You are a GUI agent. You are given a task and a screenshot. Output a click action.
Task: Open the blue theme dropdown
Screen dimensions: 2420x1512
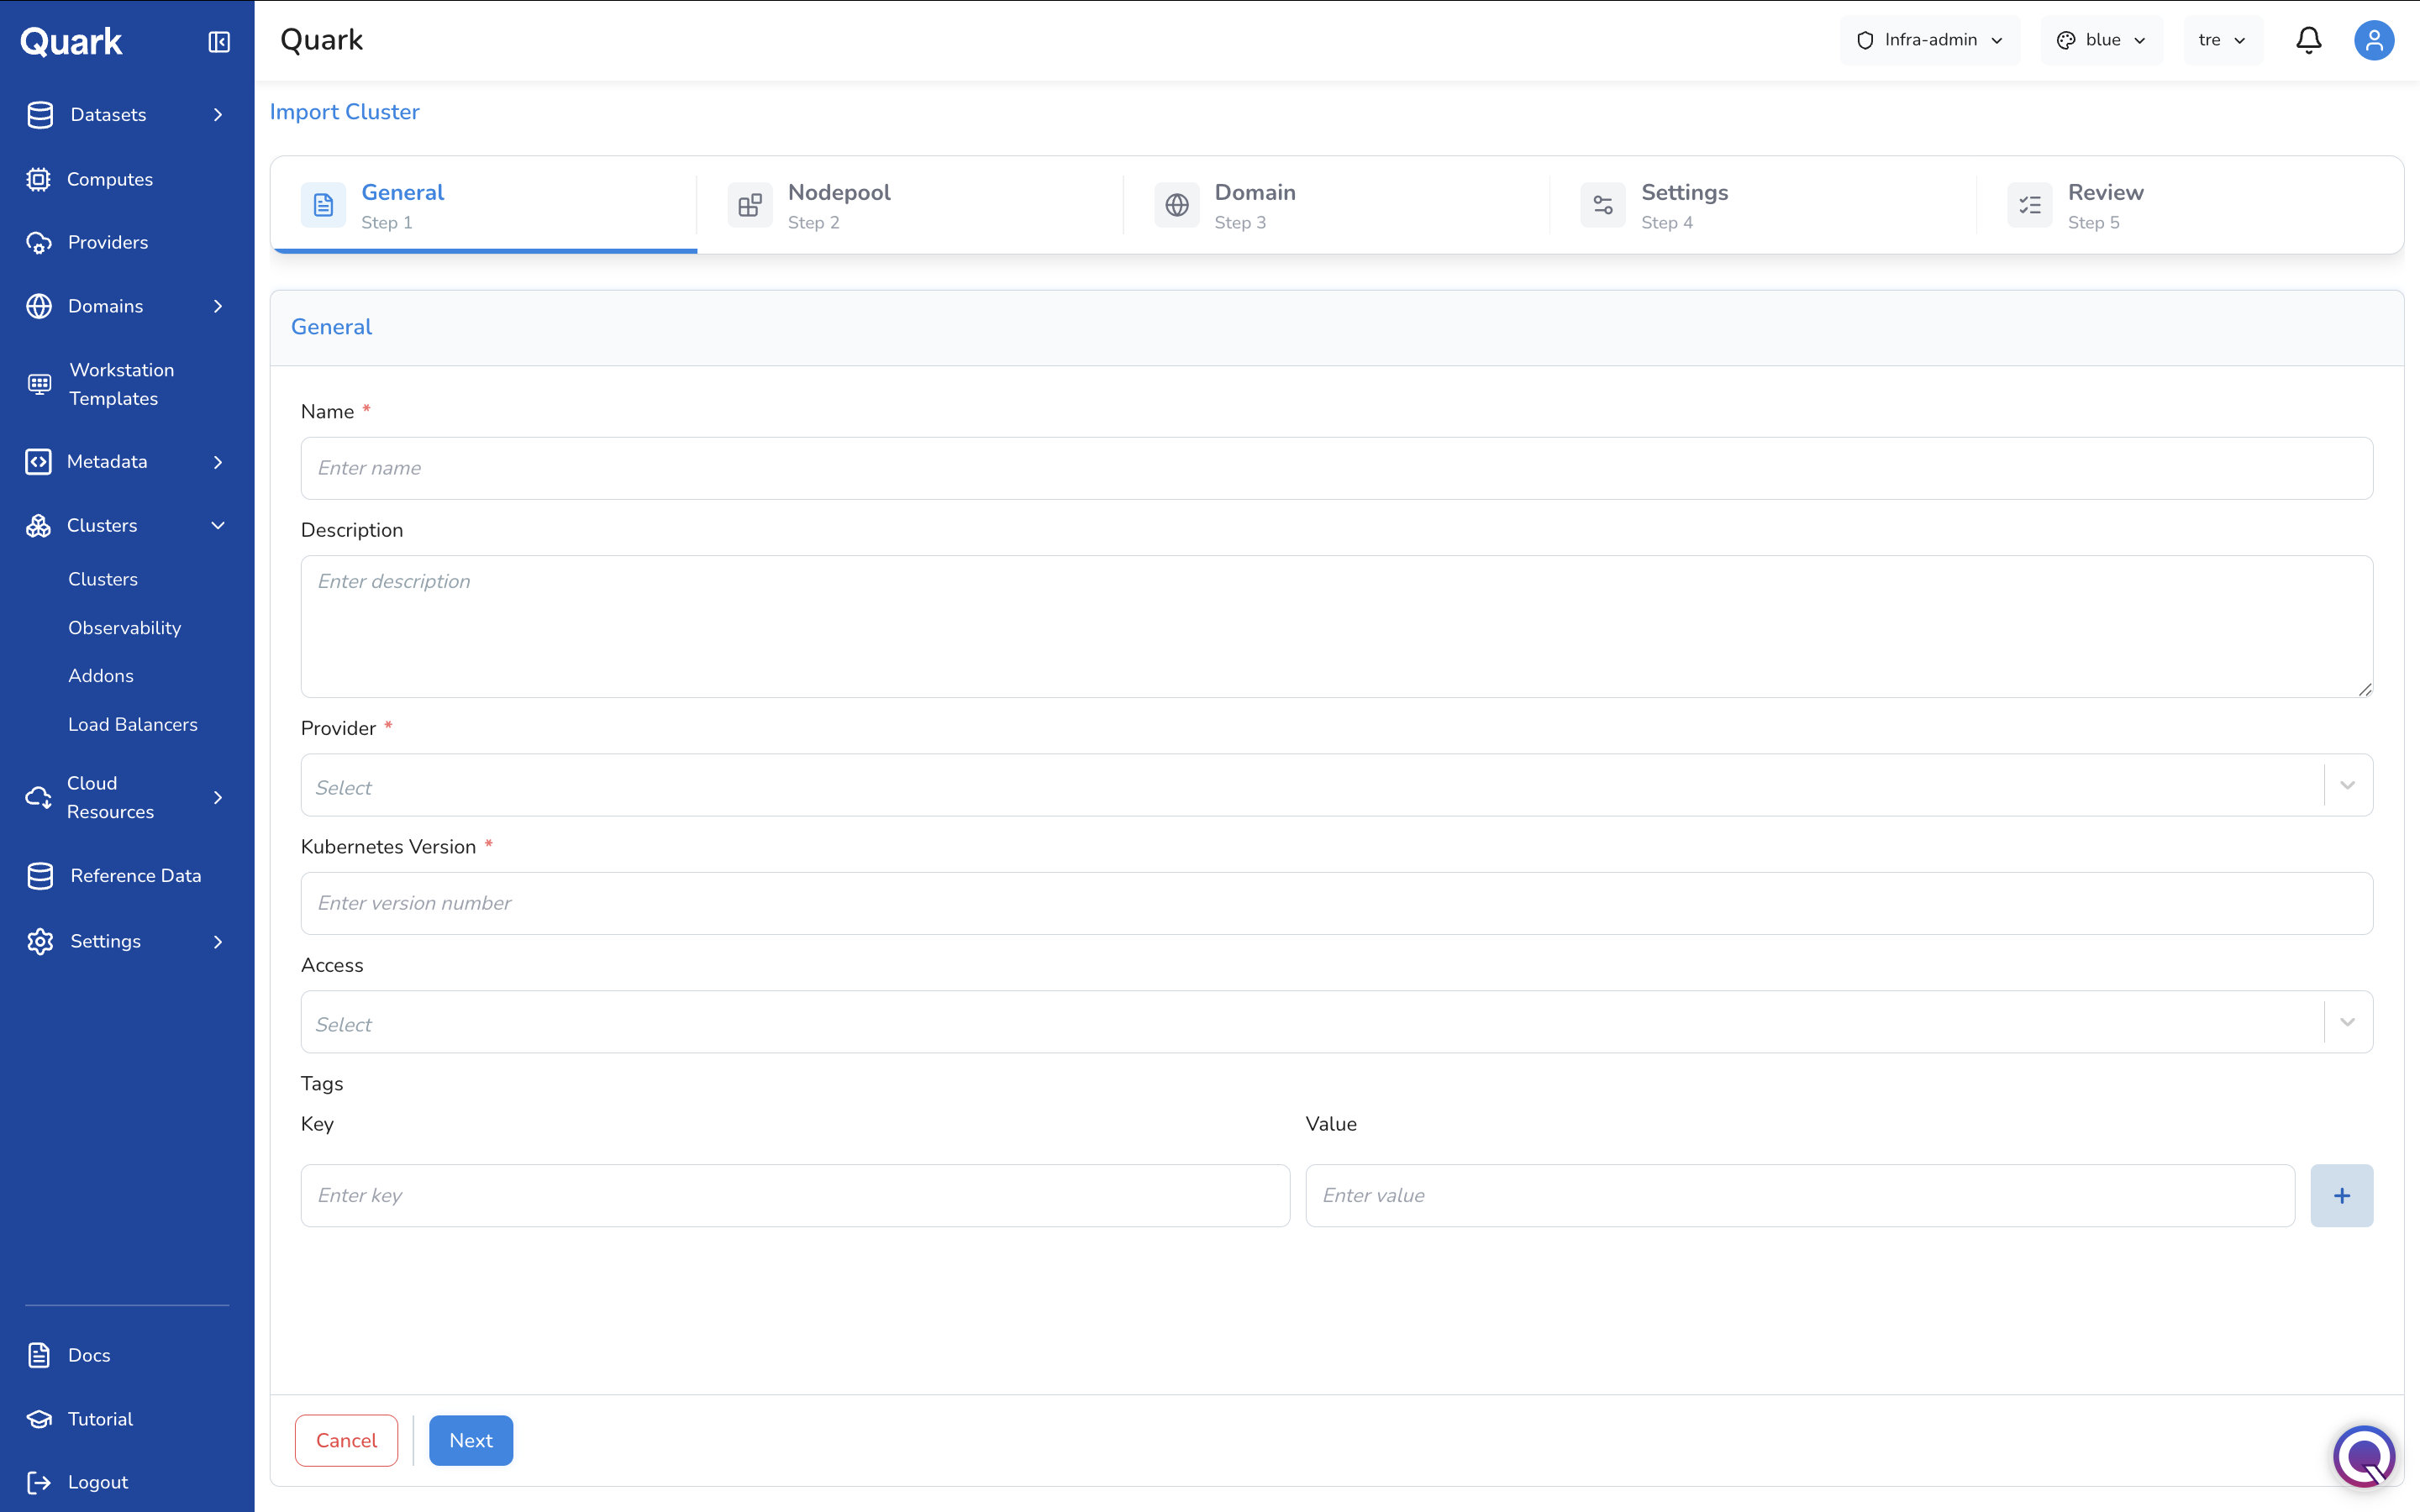[2101, 40]
